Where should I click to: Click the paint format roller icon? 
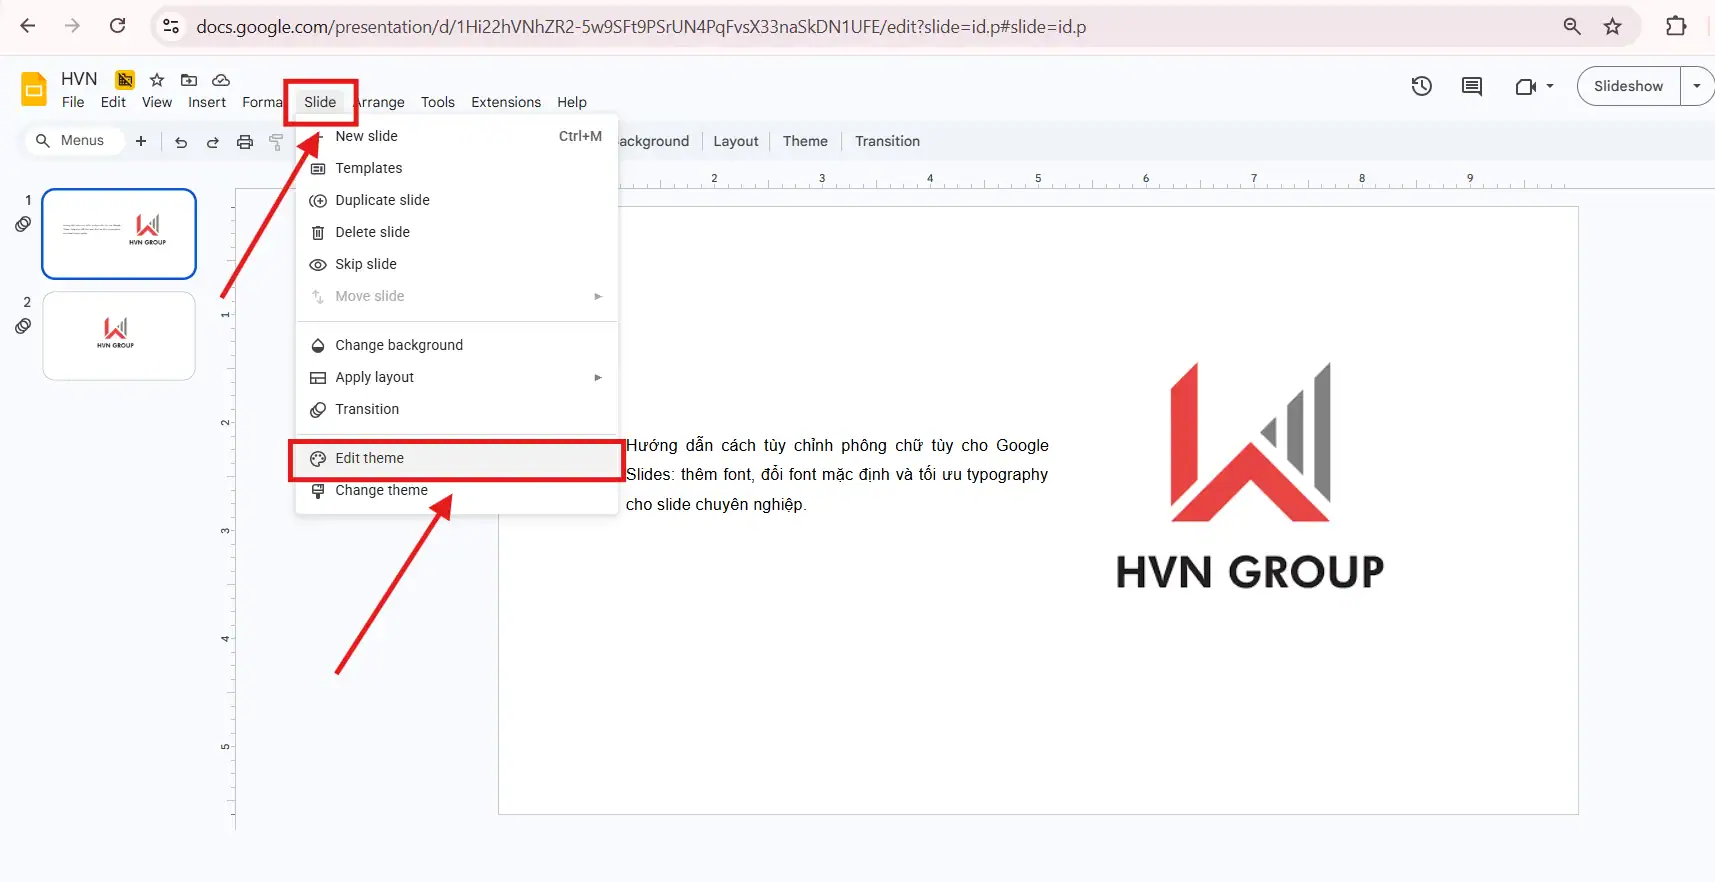coord(276,142)
